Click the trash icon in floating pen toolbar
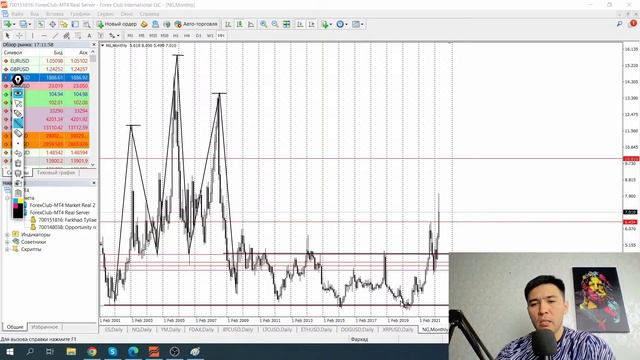The height and width of the screenshot is (360, 640). (x=18, y=163)
